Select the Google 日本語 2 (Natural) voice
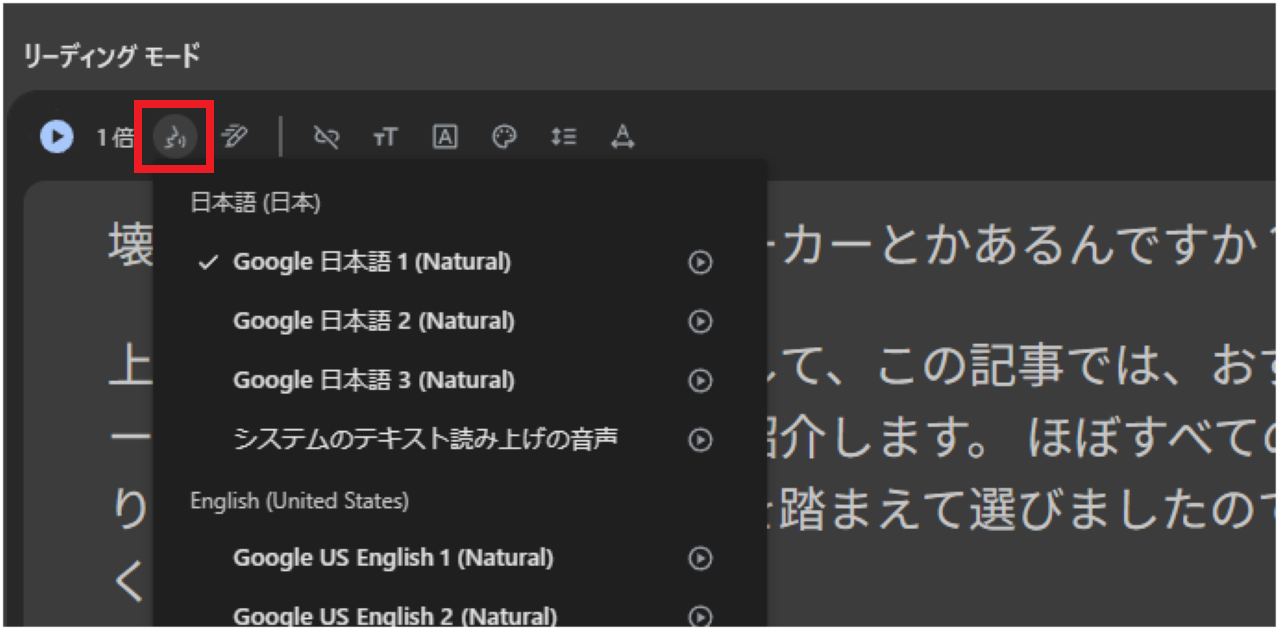The height and width of the screenshot is (631, 1280). click(373, 321)
